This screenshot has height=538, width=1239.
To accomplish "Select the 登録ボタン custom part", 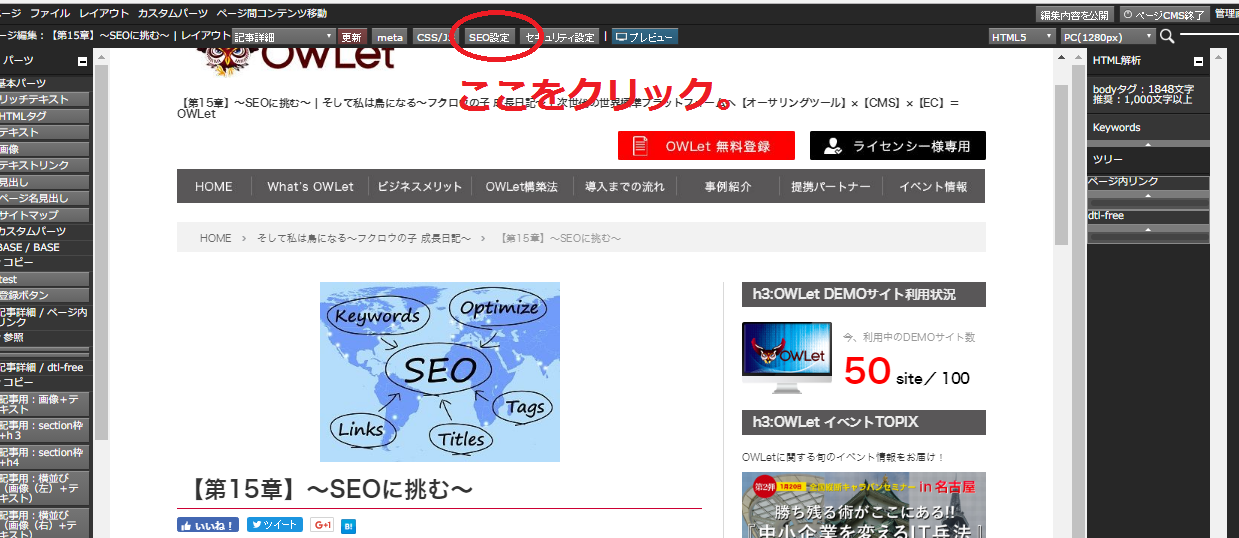I will pyautogui.click(x=44, y=295).
